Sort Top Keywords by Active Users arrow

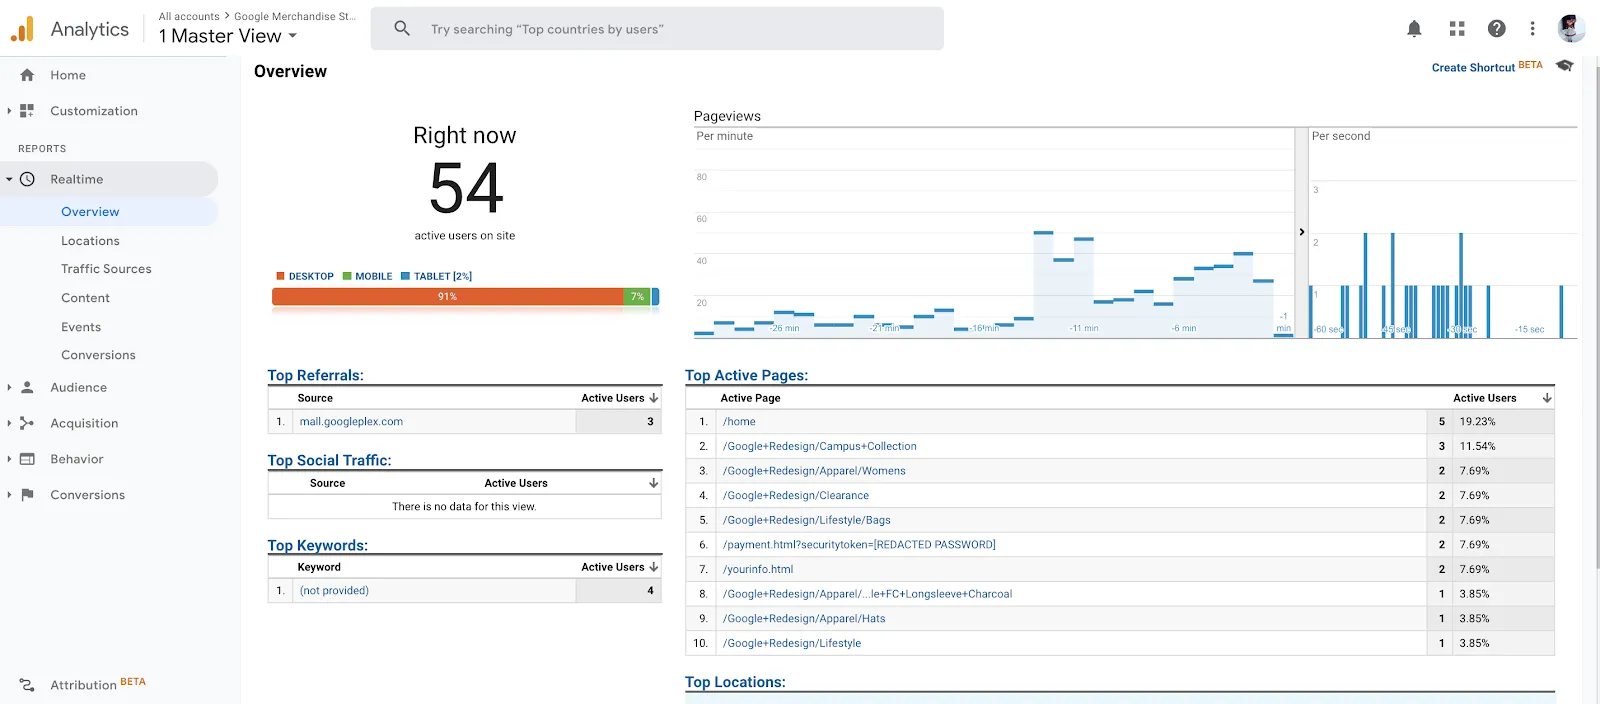(x=654, y=567)
